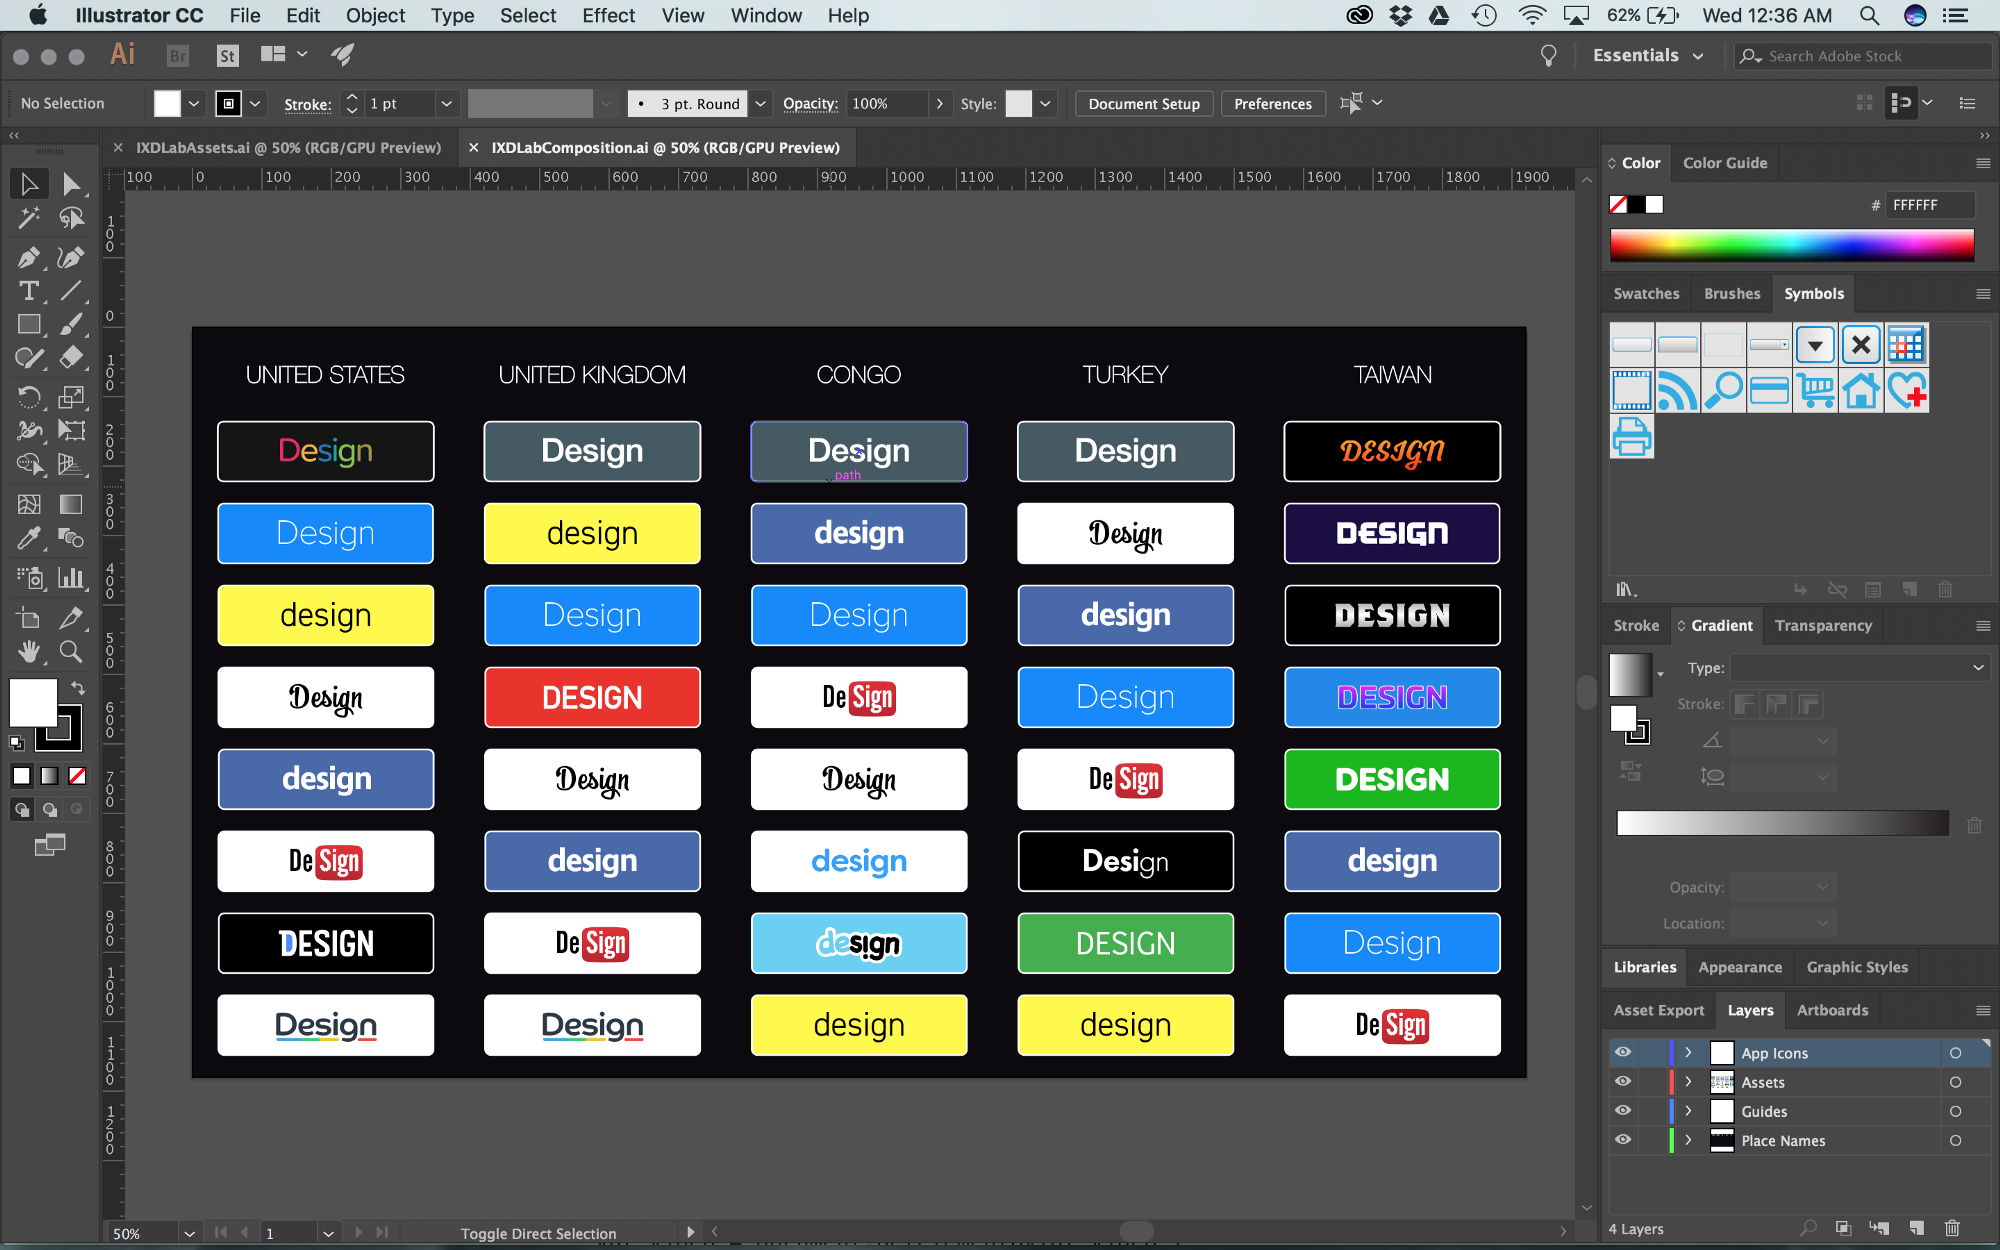Click the Search Adobe Stock field

tap(1860, 56)
